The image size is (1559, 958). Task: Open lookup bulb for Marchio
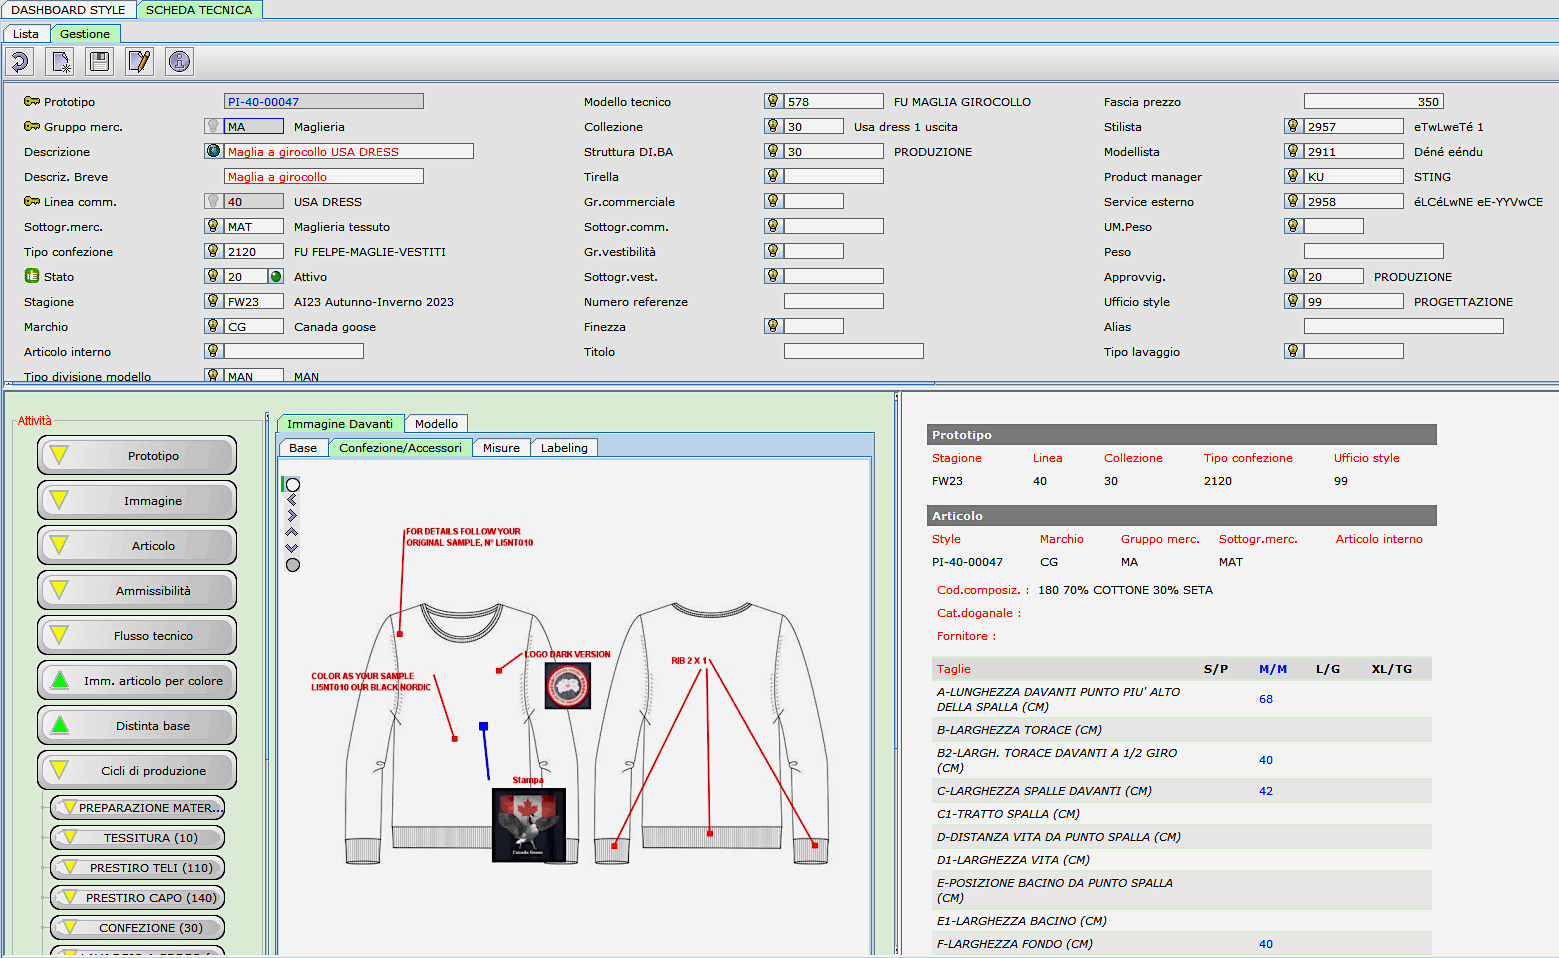pos(213,326)
